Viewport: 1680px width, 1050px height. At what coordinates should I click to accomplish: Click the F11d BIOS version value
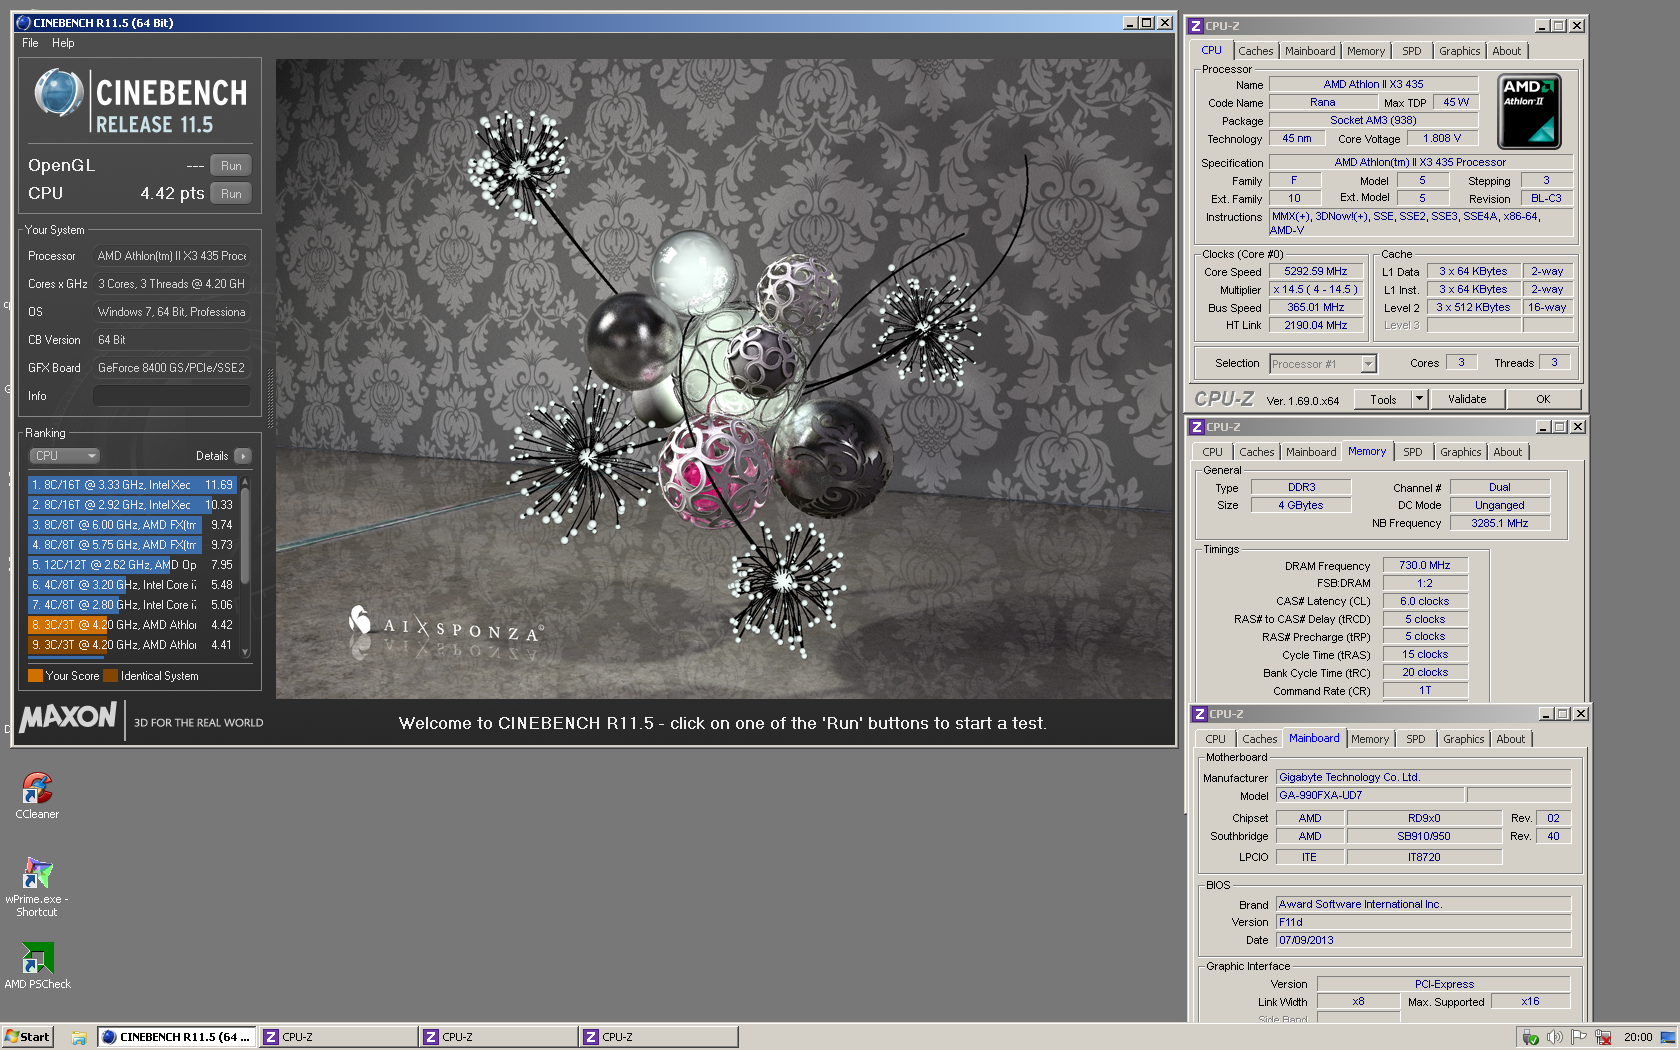(x=1423, y=923)
